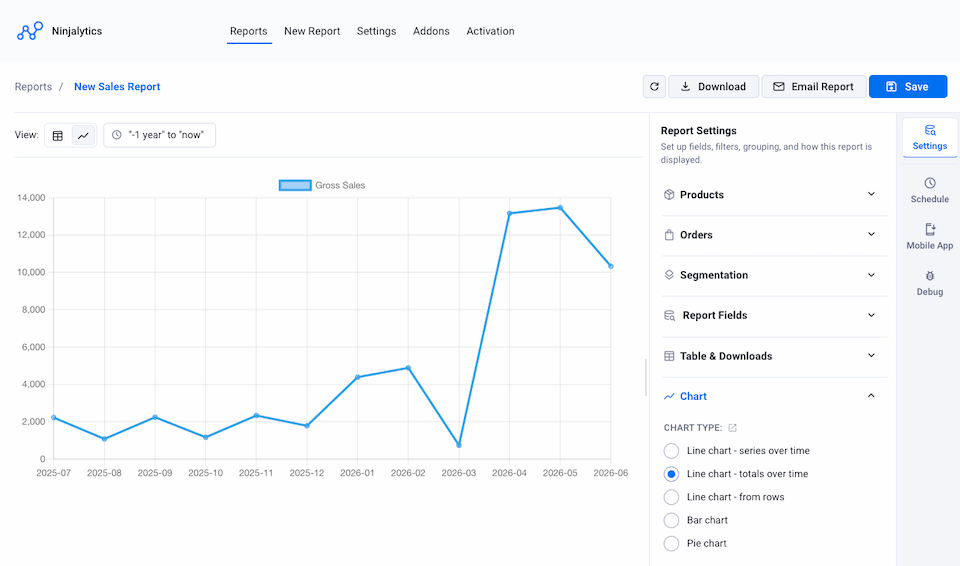The height and width of the screenshot is (566, 960).
Task: Click the "2025-07" x-axis label
Action: 53,473
